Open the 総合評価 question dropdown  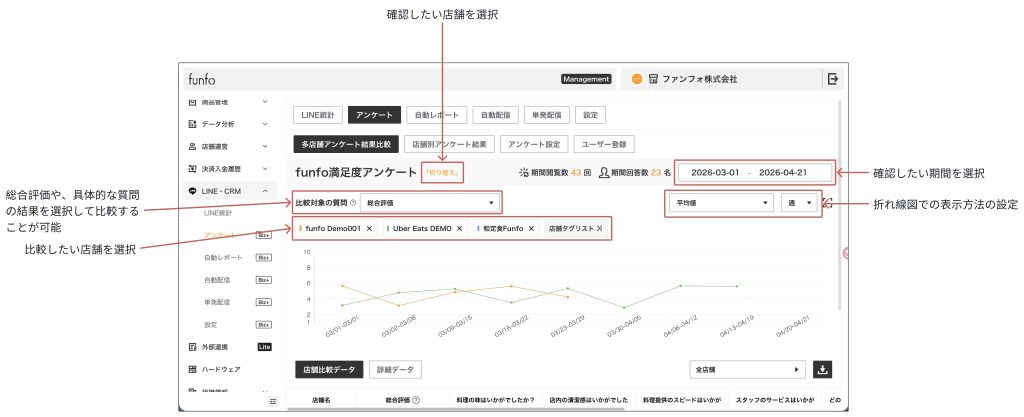click(x=429, y=203)
